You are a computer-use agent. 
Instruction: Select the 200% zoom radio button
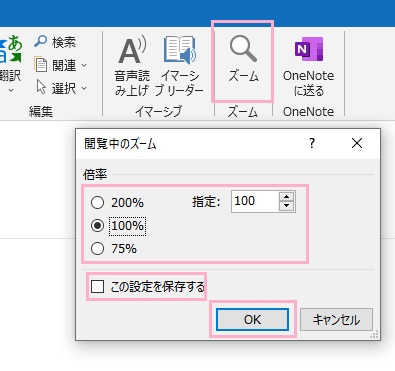pos(97,203)
